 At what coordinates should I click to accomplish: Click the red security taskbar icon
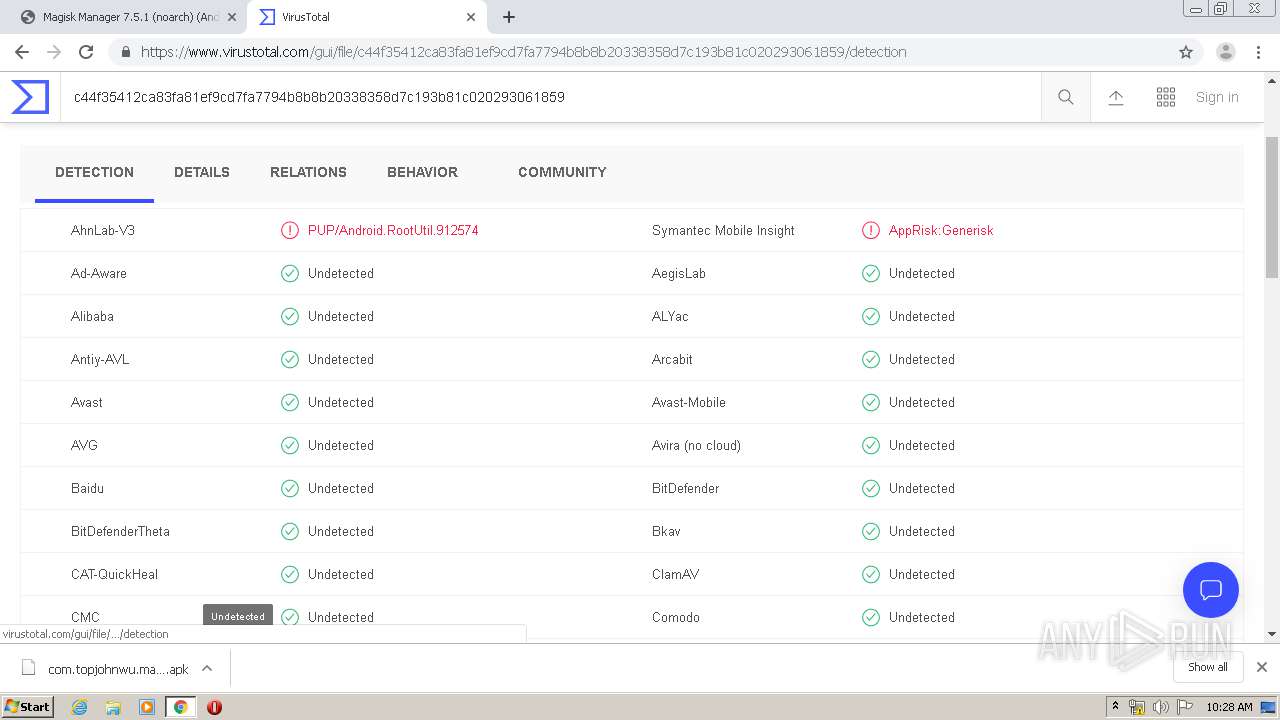[214, 707]
